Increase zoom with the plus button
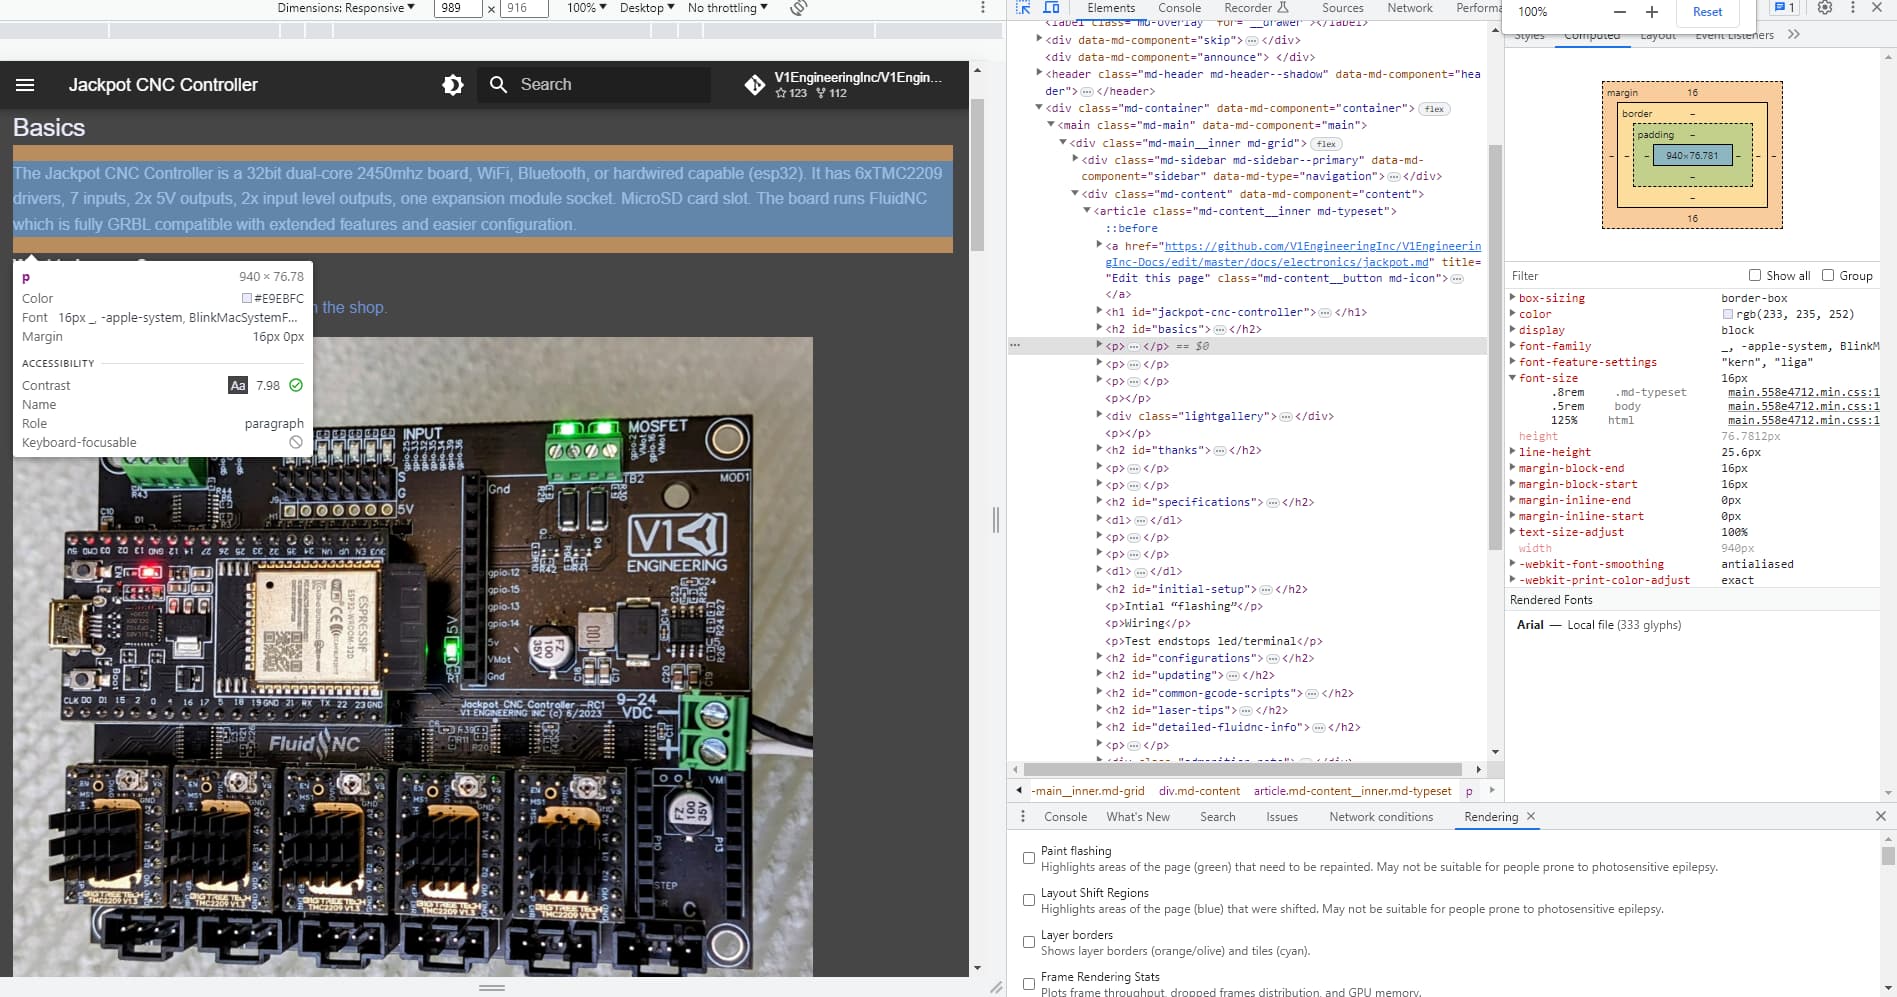This screenshot has width=1897, height=997. pyautogui.click(x=1652, y=12)
